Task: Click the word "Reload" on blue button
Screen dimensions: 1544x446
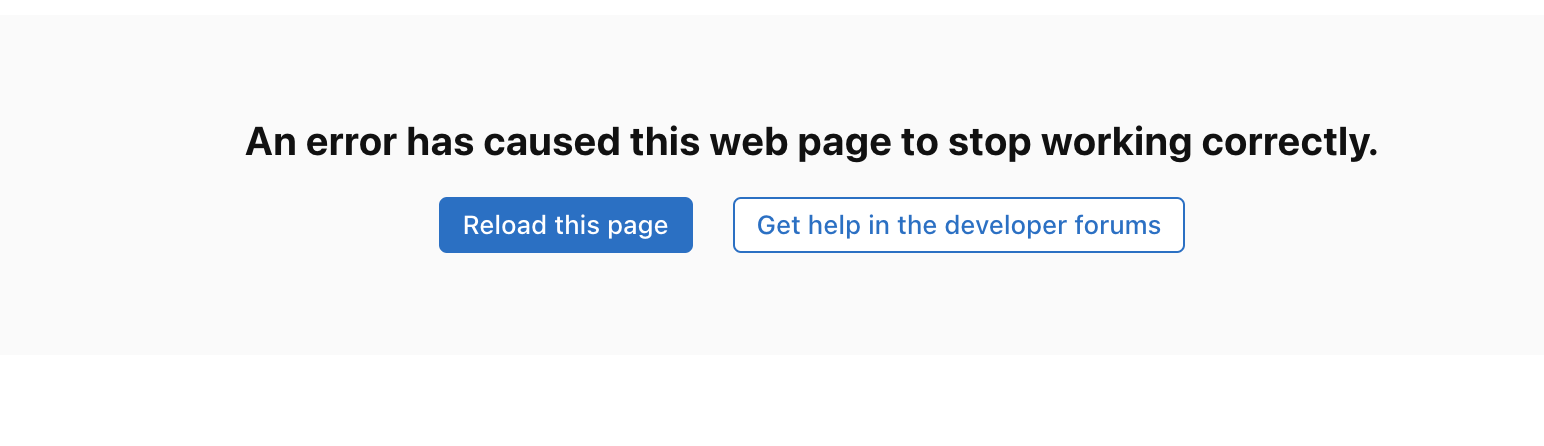Action: tap(505, 225)
